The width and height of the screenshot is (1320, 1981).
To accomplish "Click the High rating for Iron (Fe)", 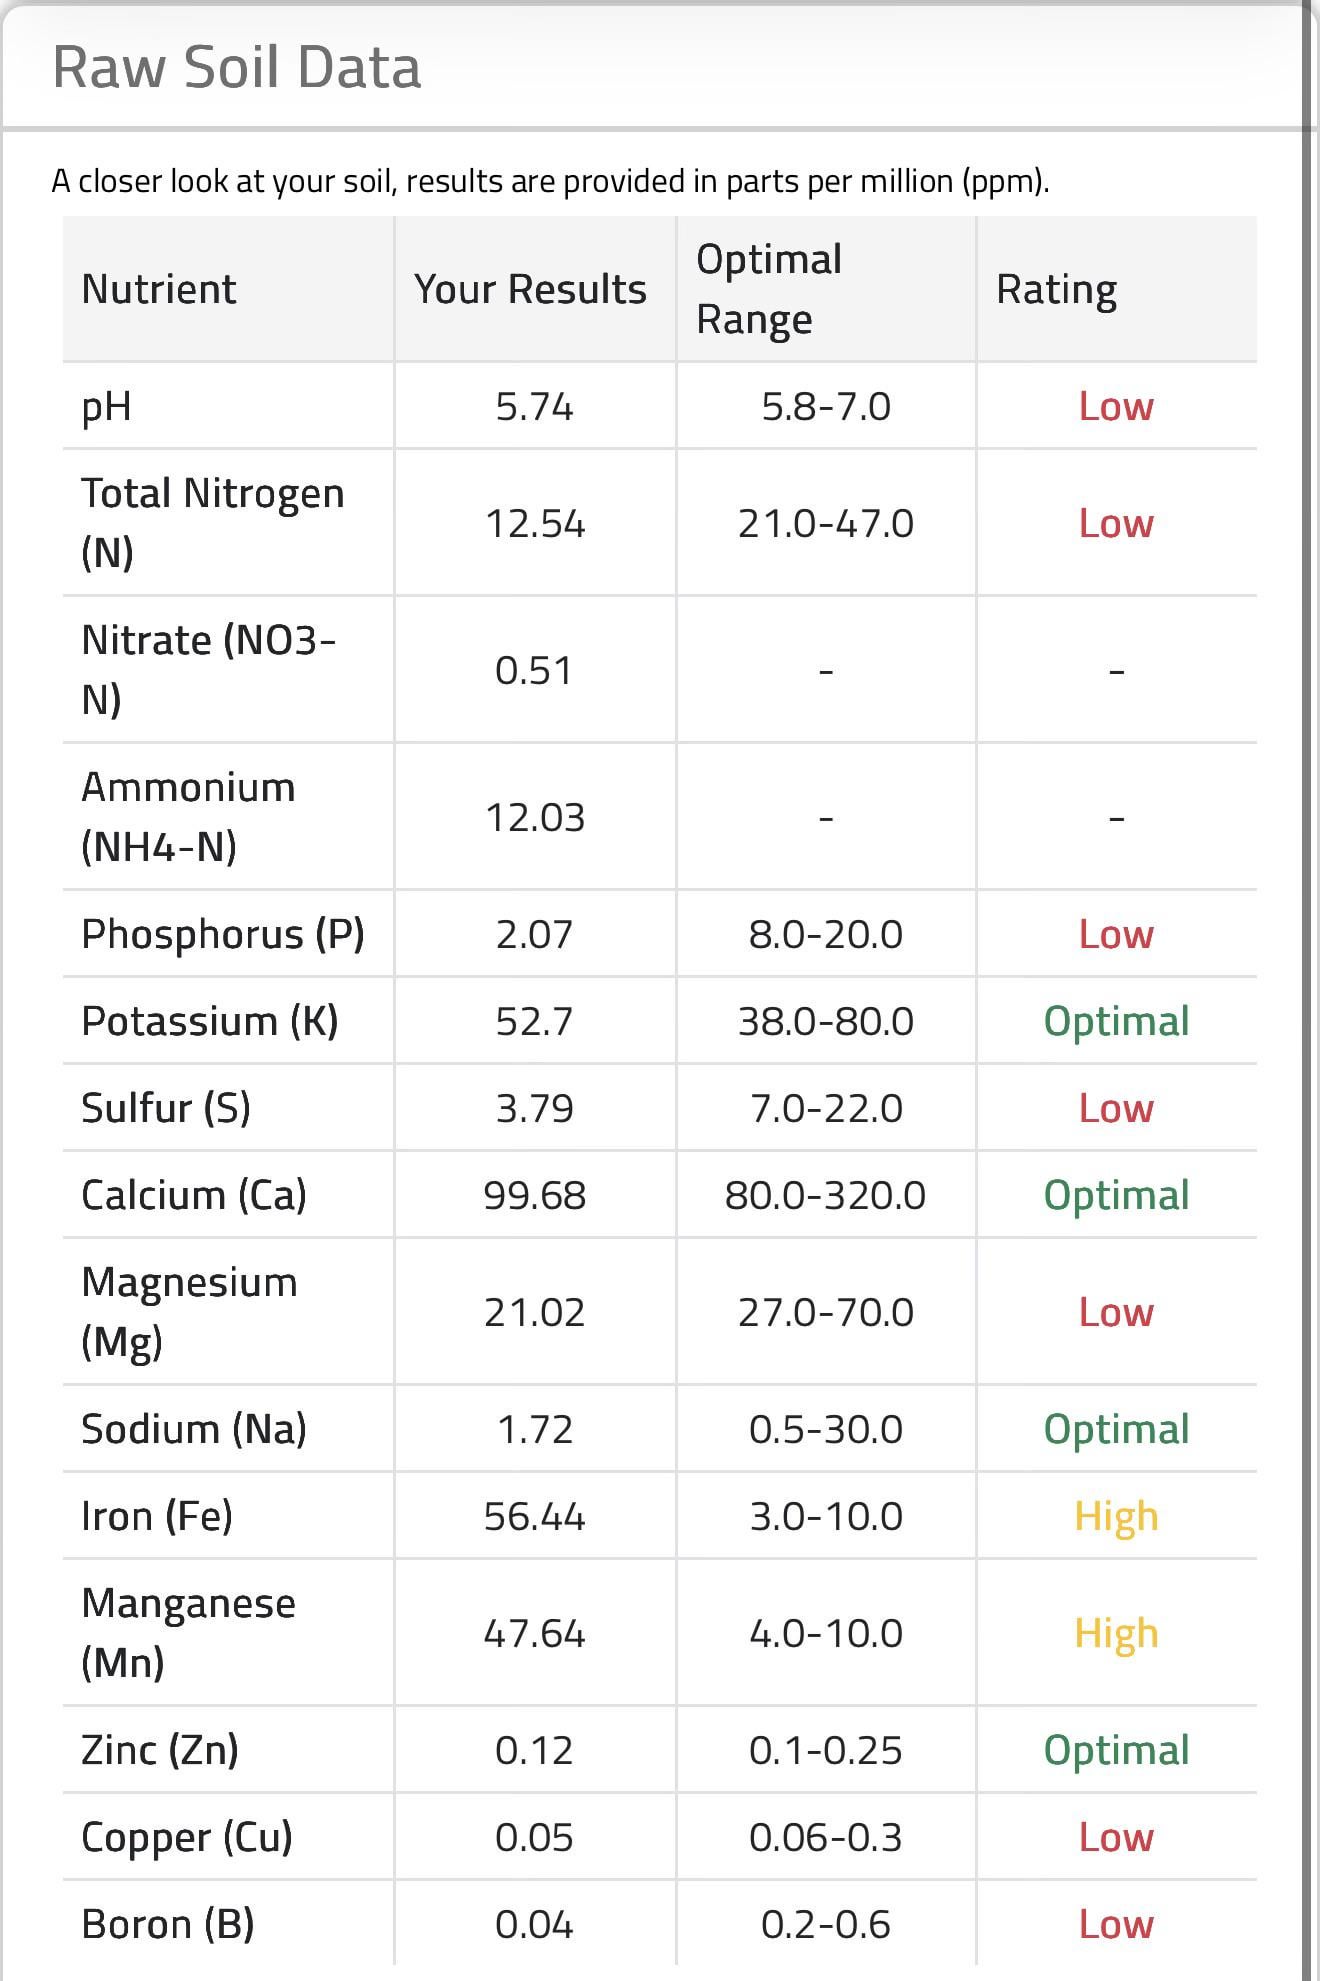I will [x=1116, y=1516].
